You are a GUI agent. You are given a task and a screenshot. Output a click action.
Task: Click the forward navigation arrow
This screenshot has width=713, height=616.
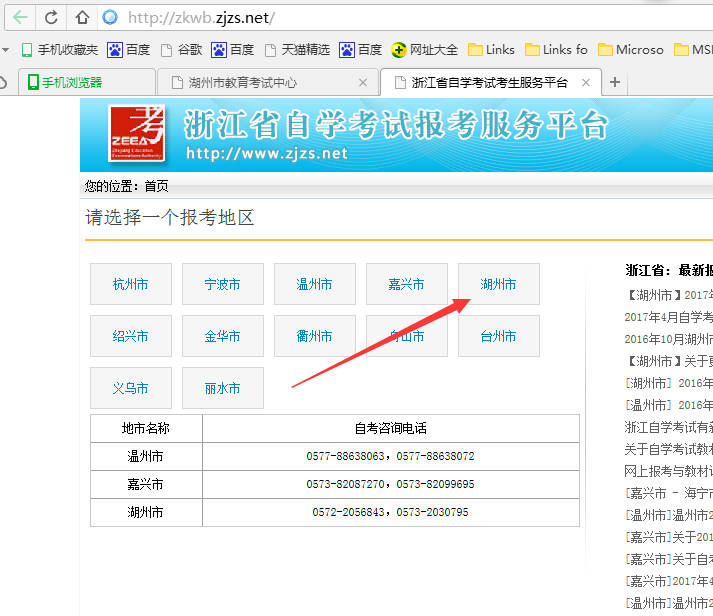point(50,18)
